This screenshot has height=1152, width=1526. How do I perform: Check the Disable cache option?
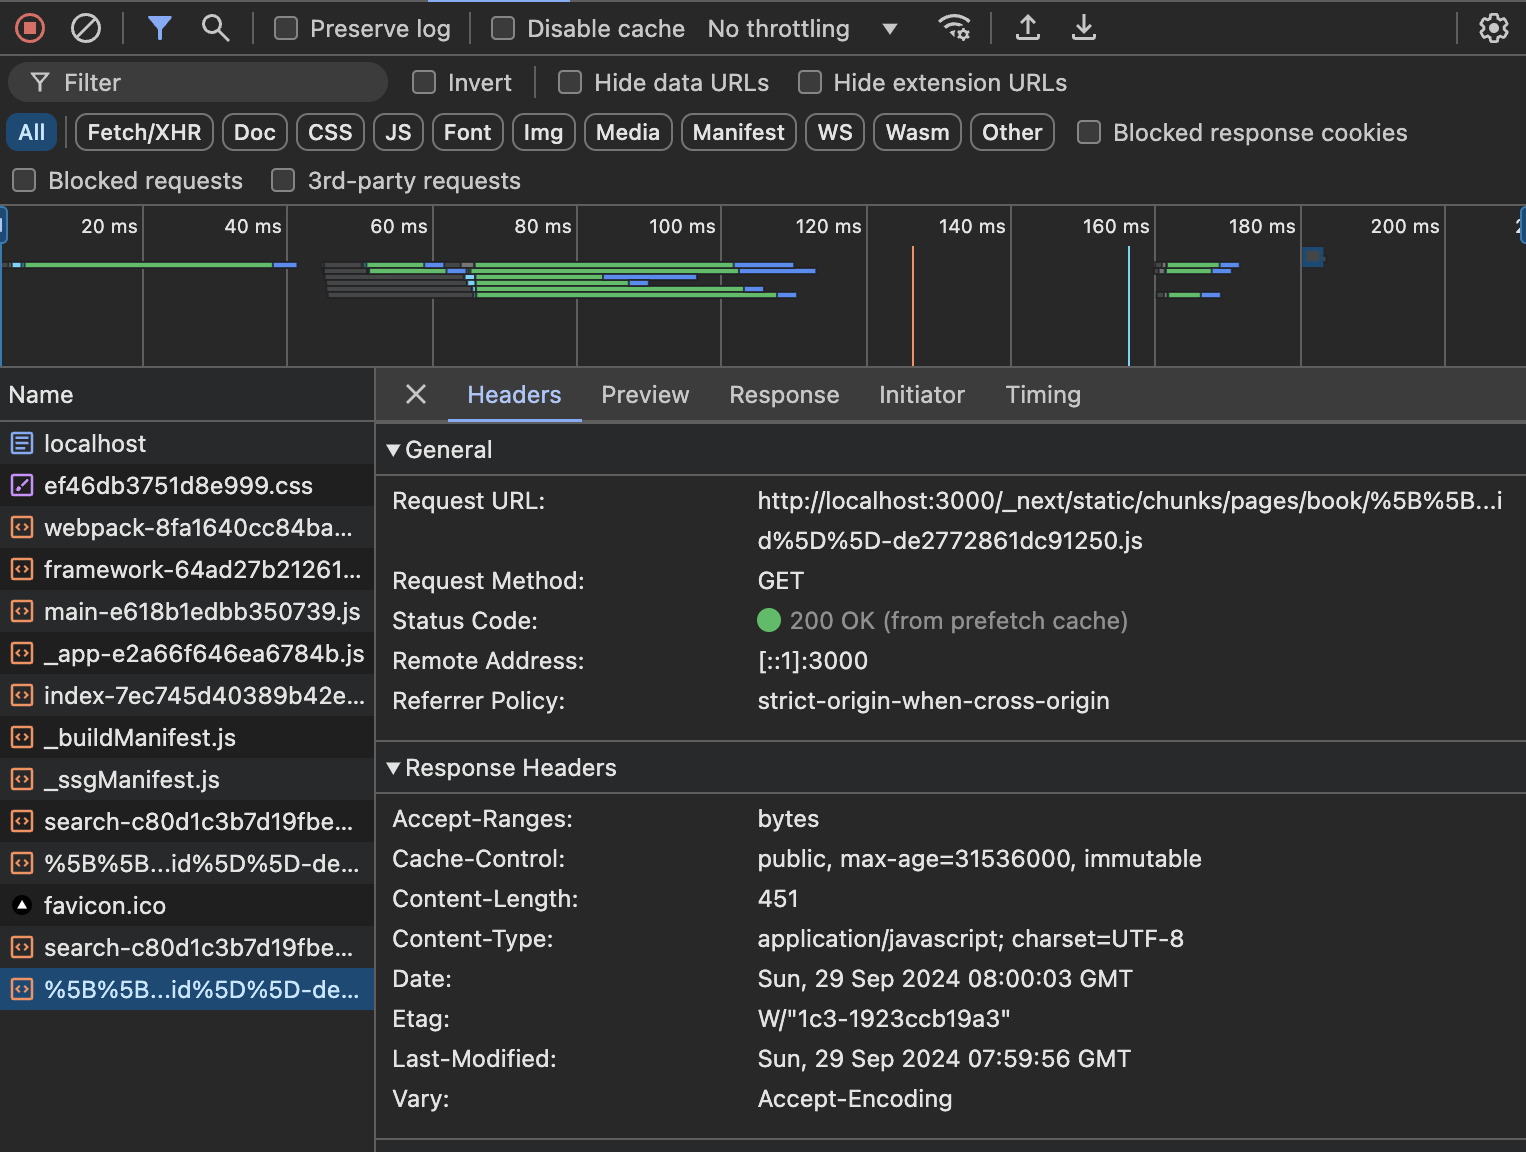pyautogui.click(x=503, y=29)
